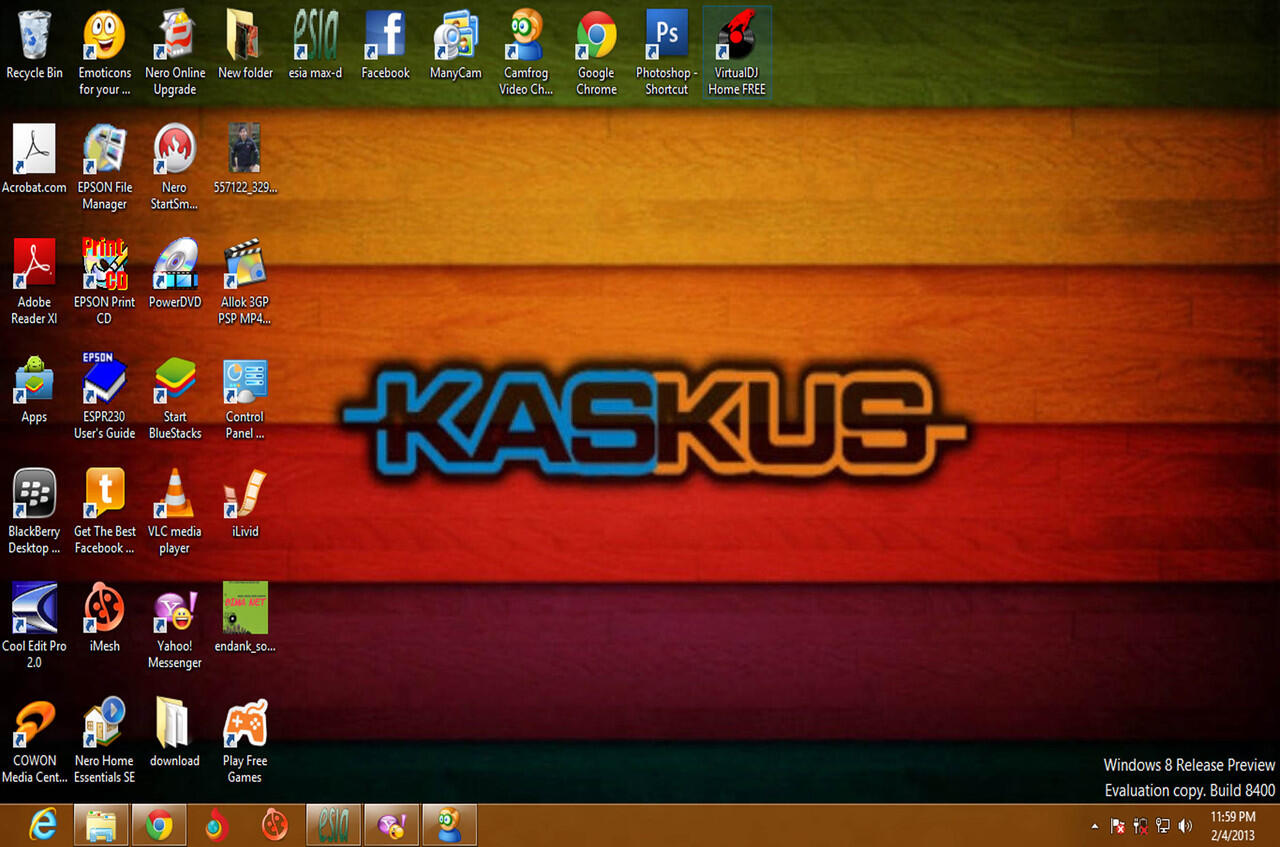Click the Photoshop - Shortcut desktop icon

pos(666,54)
